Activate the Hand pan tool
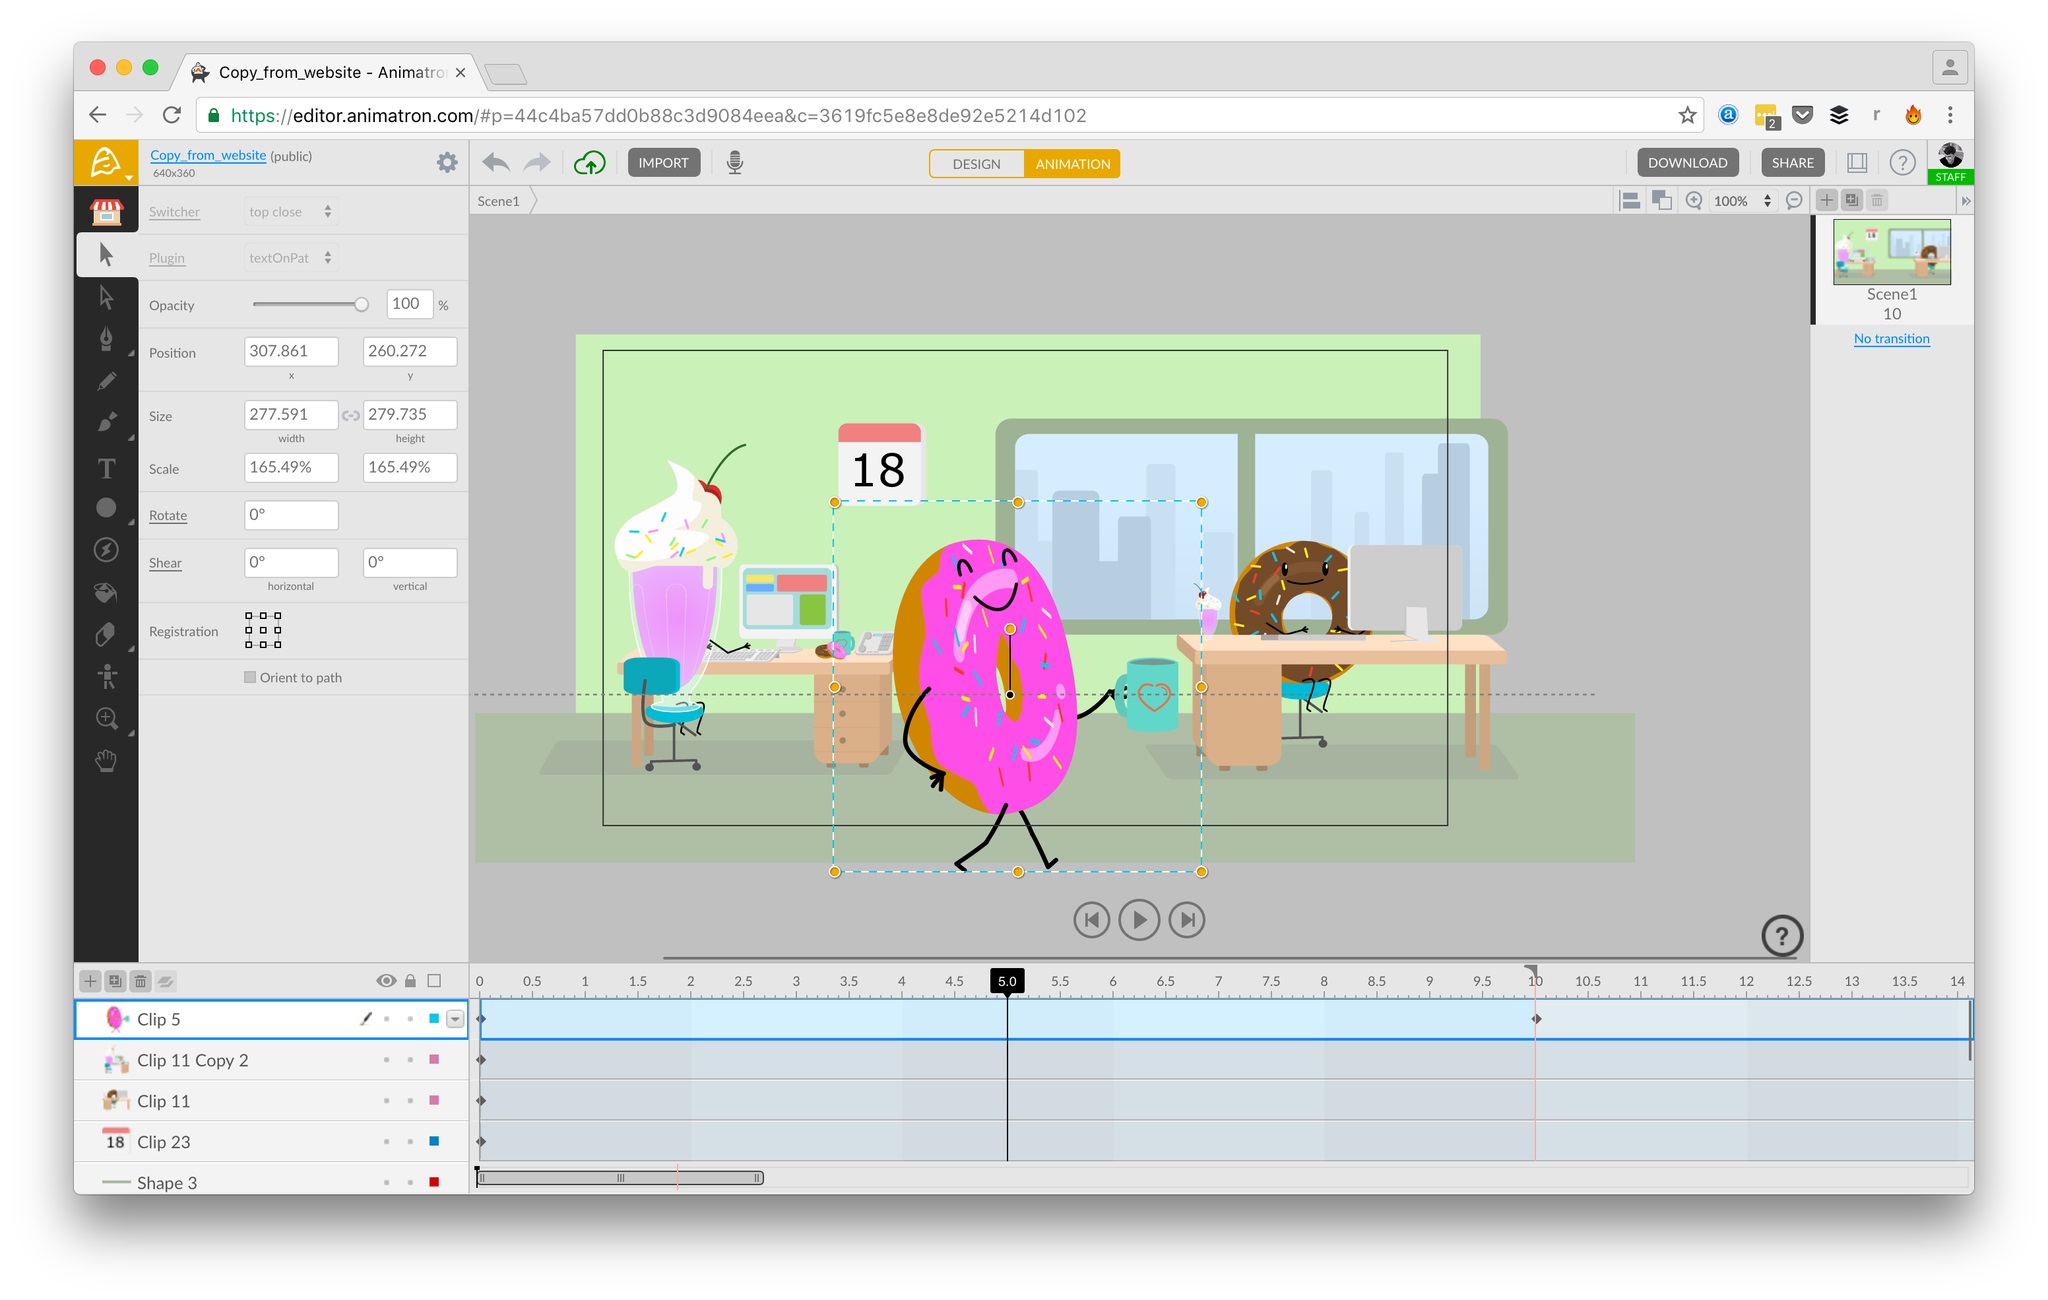The image size is (2048, 1300). click(106, 762)
